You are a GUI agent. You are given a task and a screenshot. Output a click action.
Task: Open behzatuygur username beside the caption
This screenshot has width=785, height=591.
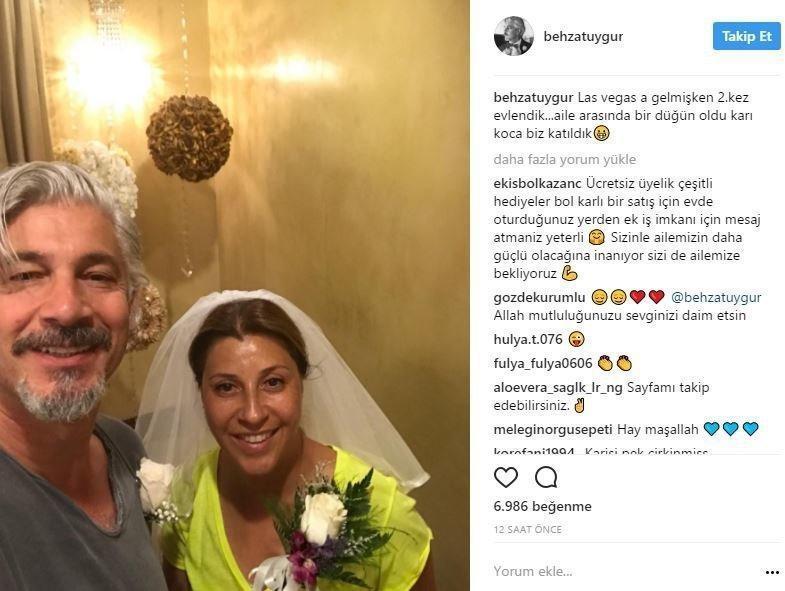[x=534, y=97]
